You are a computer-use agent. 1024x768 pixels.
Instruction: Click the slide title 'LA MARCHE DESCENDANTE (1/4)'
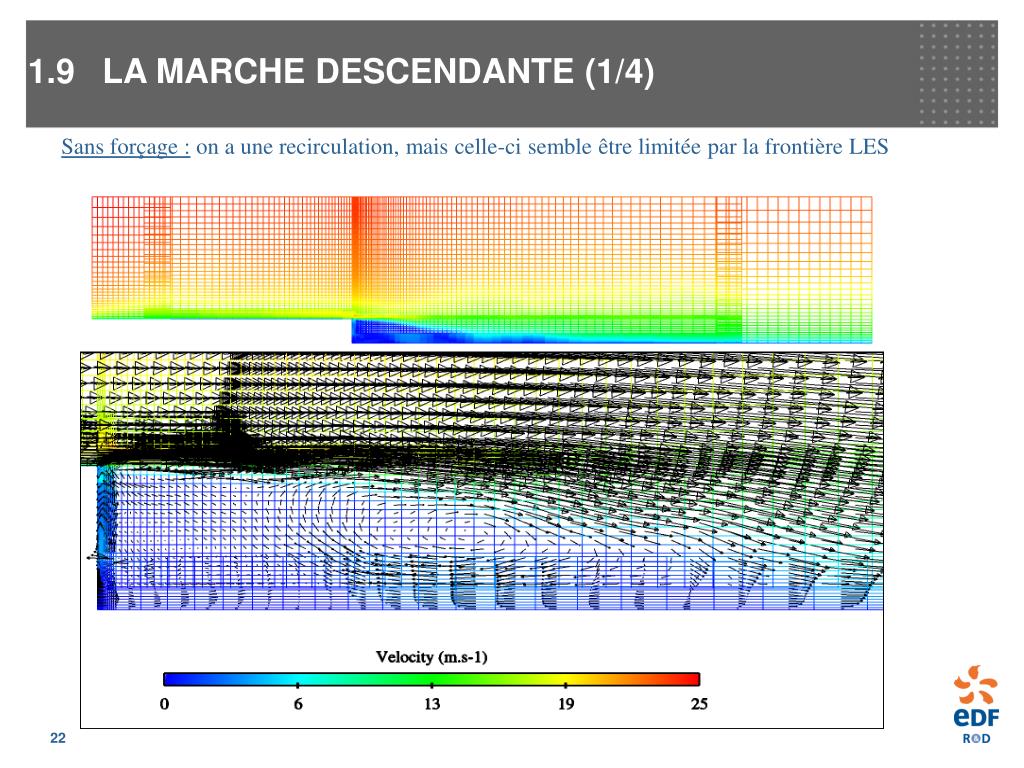click(378, 71)
